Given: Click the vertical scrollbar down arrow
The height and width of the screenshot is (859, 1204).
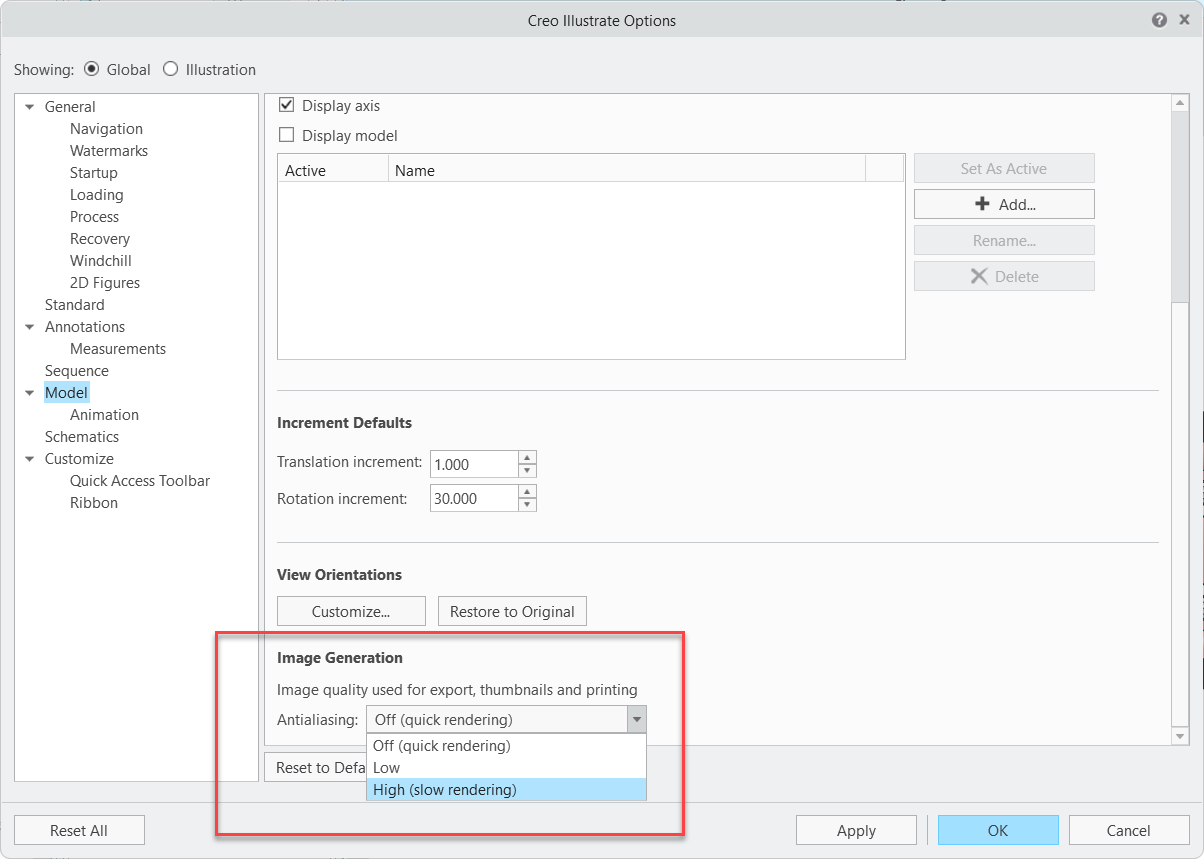Looking at the screenshot, I should (x=1180, y=736).
